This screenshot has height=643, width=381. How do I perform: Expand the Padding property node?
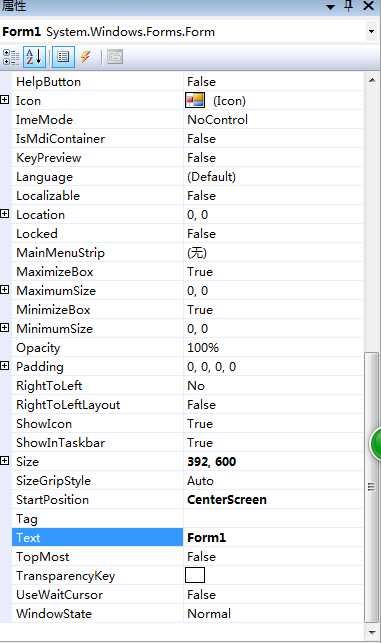coord(5,365)
